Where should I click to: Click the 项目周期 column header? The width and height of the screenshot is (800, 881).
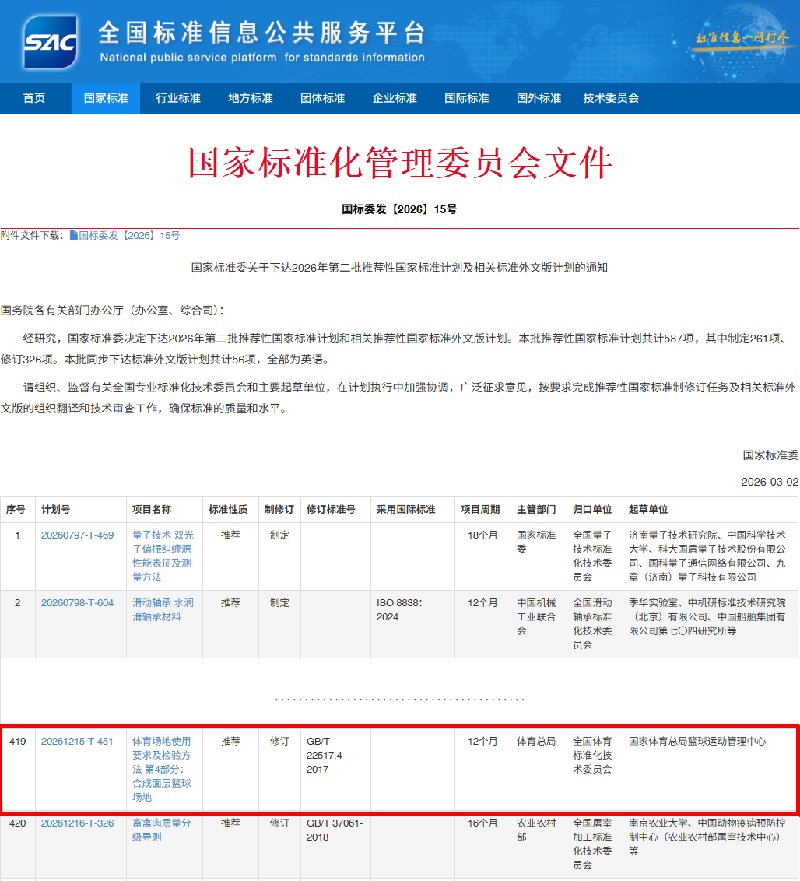(x=480, y=510)
